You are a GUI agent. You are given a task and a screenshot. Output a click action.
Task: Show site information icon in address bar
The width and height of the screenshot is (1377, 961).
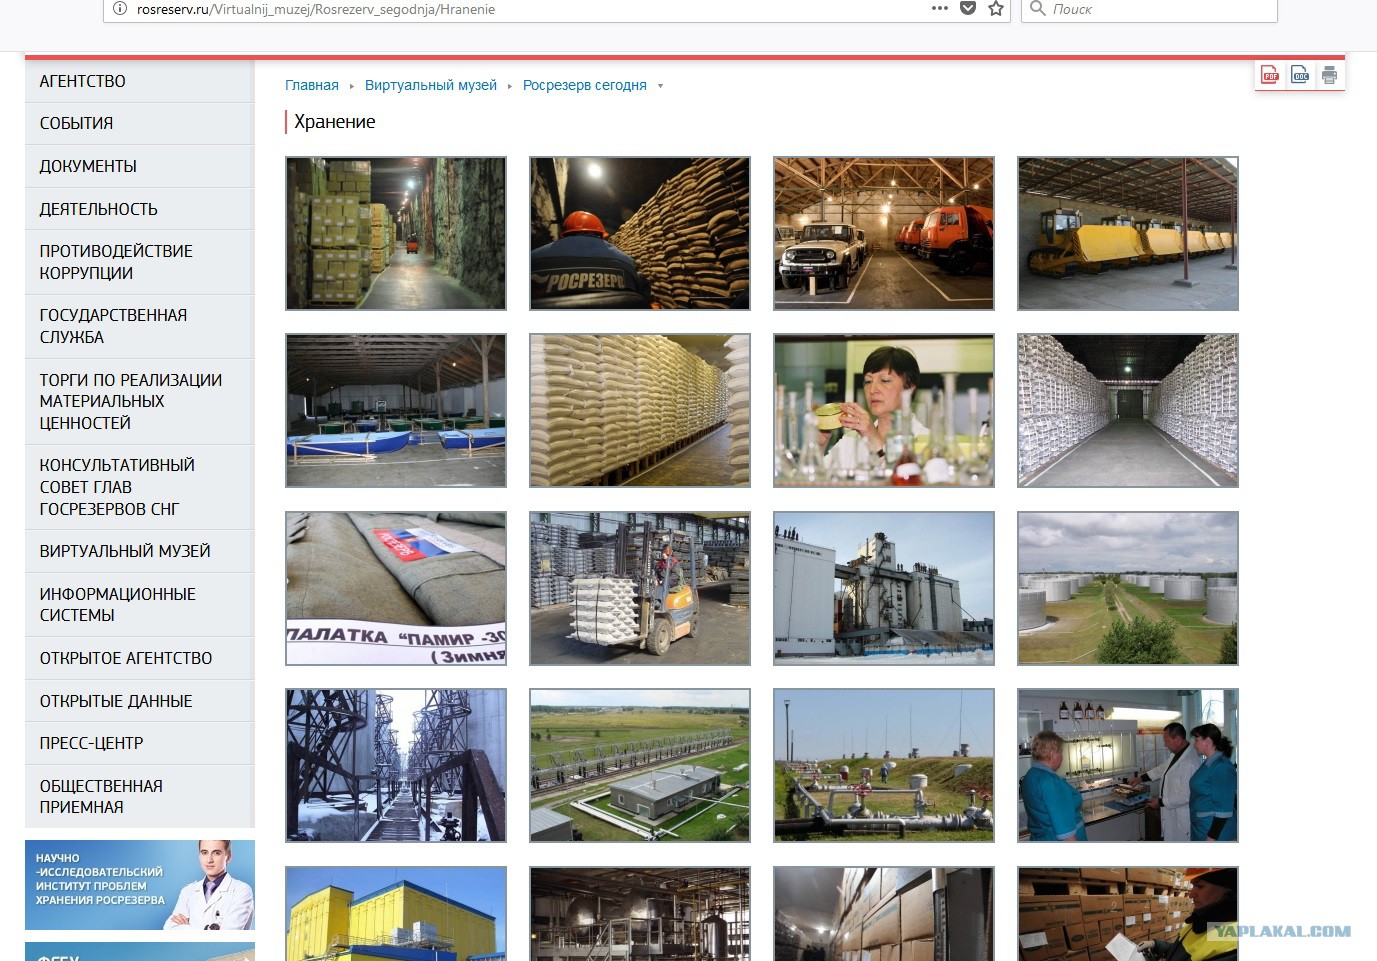120,9
